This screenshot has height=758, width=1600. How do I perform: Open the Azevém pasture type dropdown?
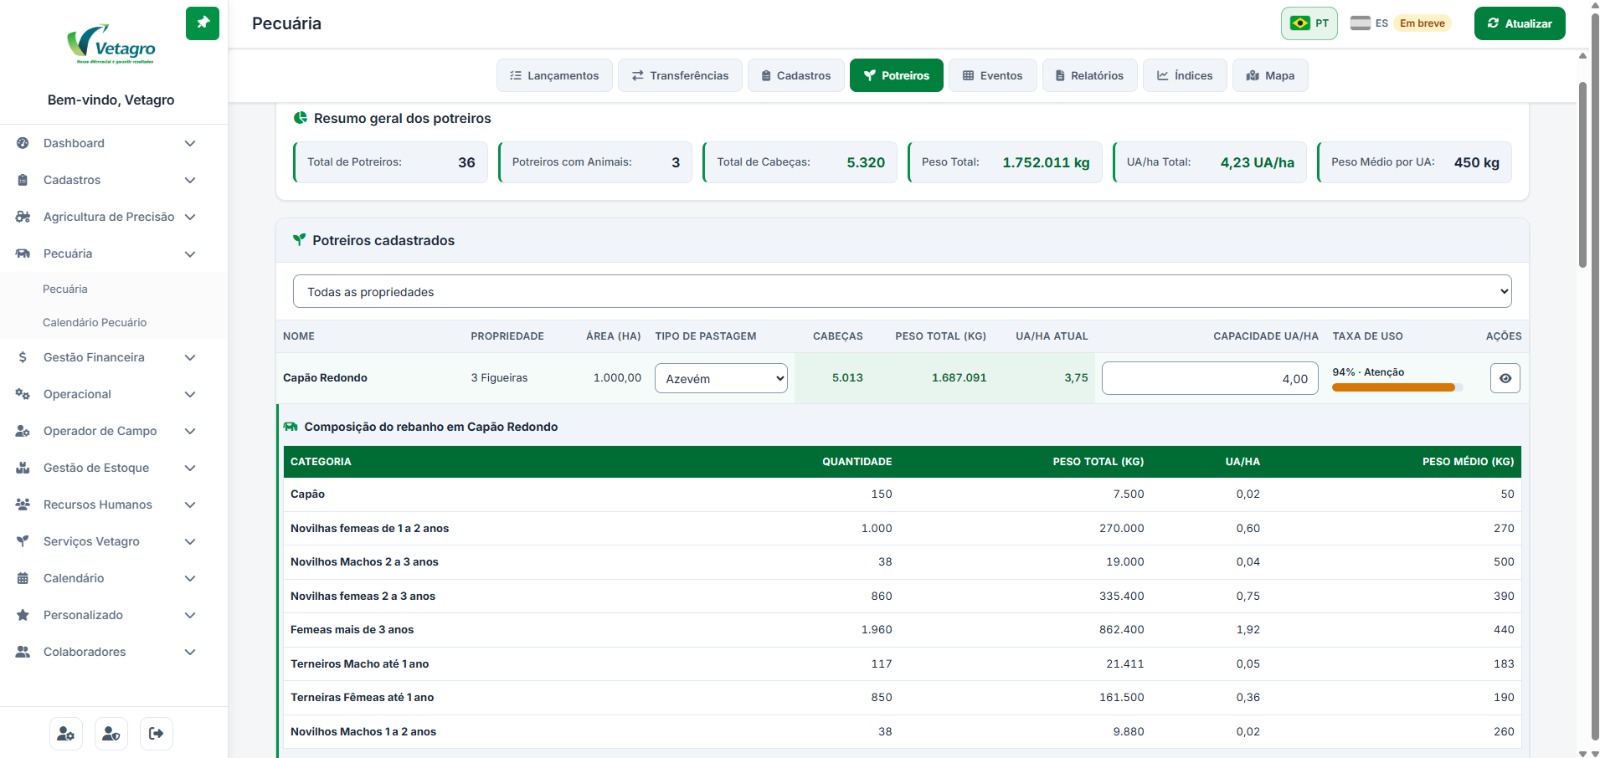coord(721,378)
